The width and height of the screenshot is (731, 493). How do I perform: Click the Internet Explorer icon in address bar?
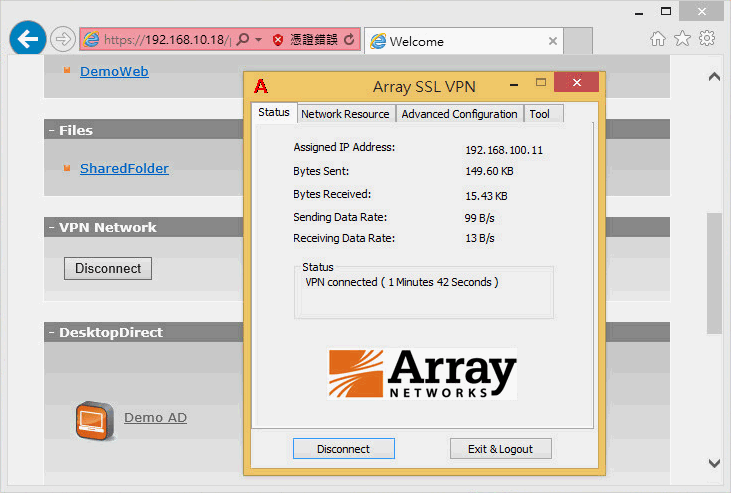point(91,39)
